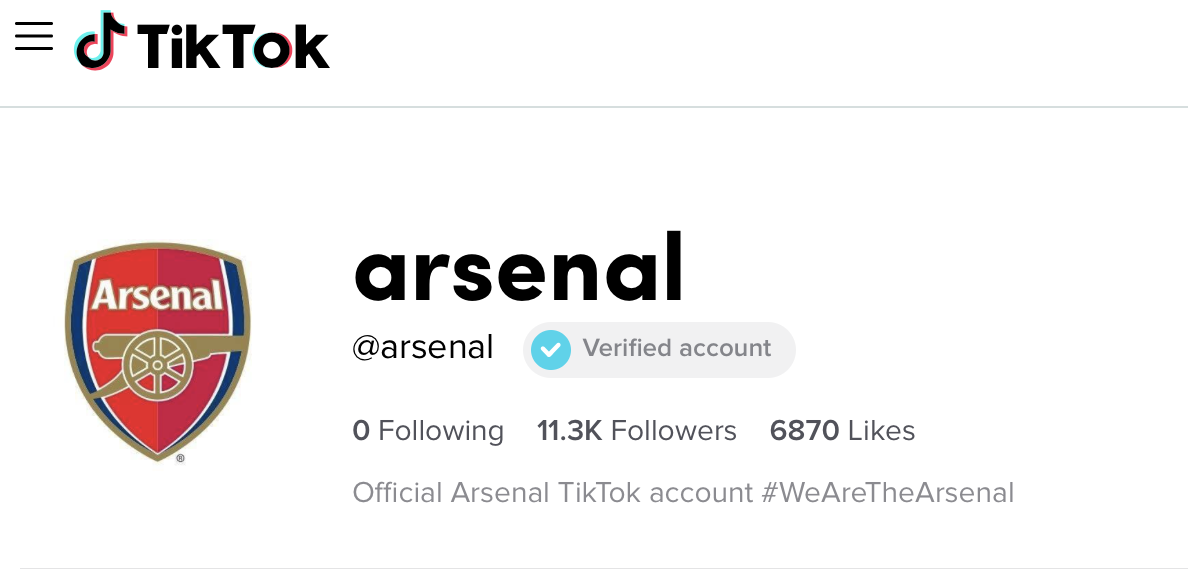The height and width of the screenshot is (582, 1188).
Task: Click the Following label text
Action: pyautogui.click(x=441, y=431)
